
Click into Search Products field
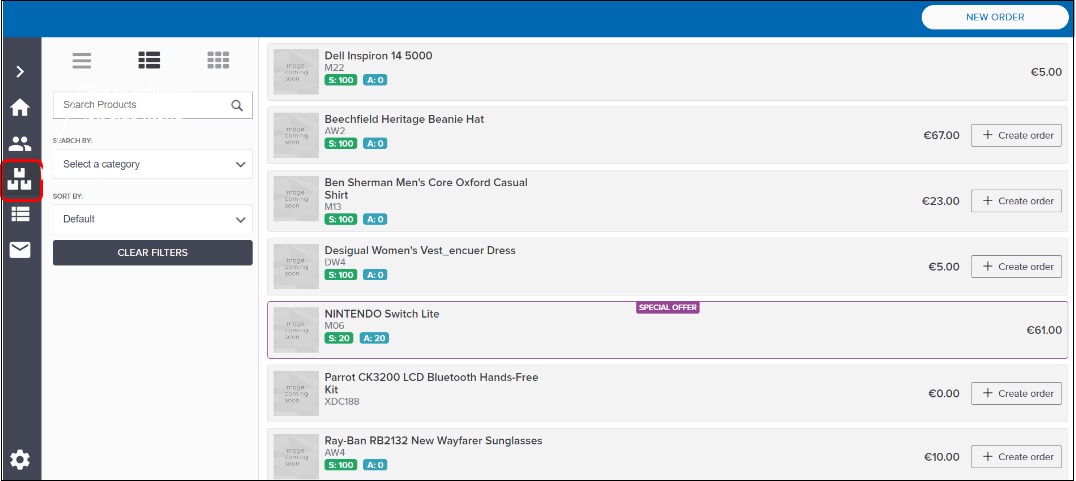pos(140,105)
